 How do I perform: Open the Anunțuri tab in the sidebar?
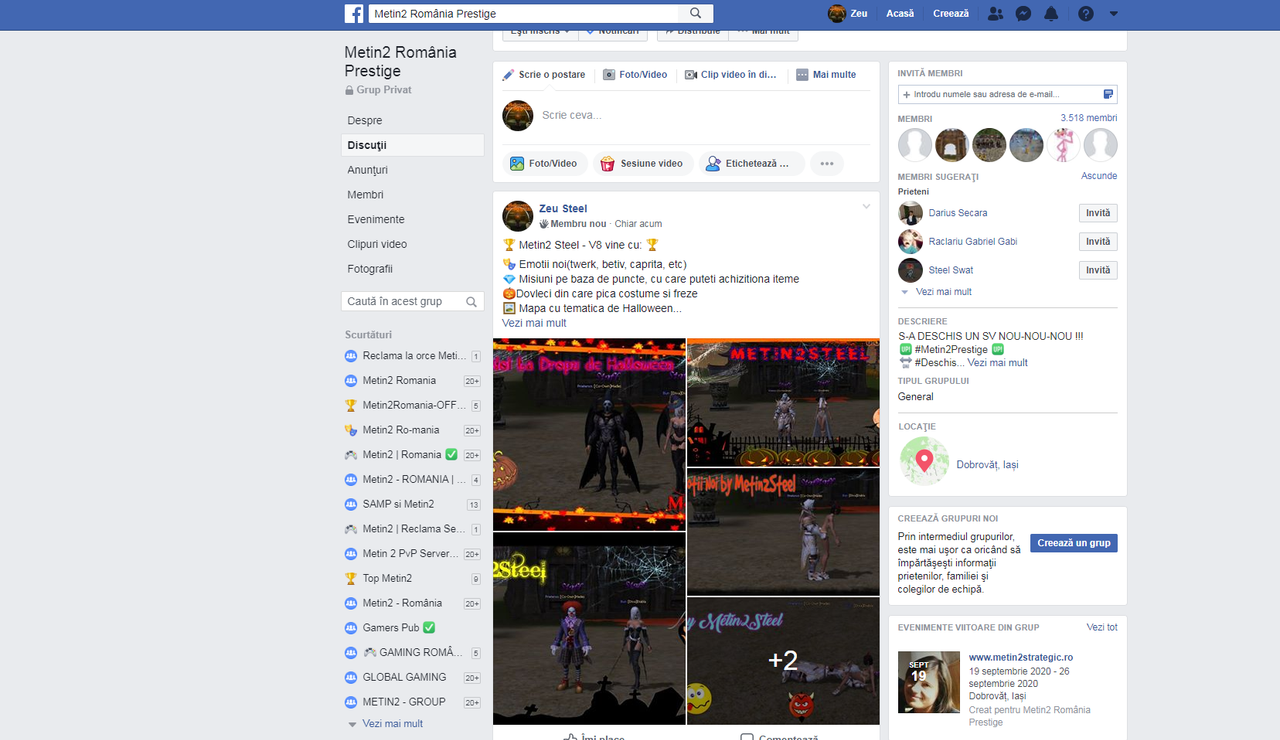pos(369,170)
